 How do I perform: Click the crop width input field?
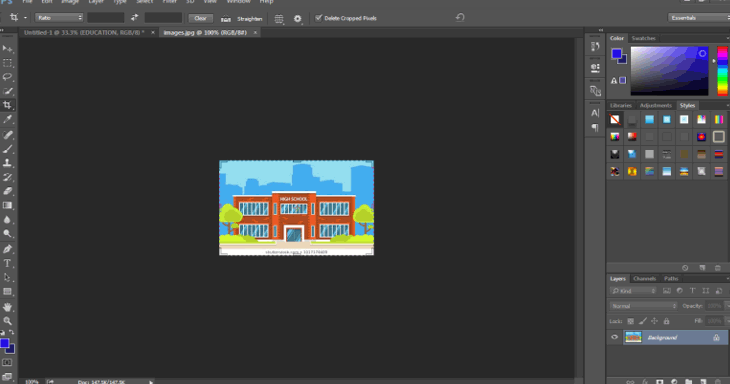pos(106,18)
